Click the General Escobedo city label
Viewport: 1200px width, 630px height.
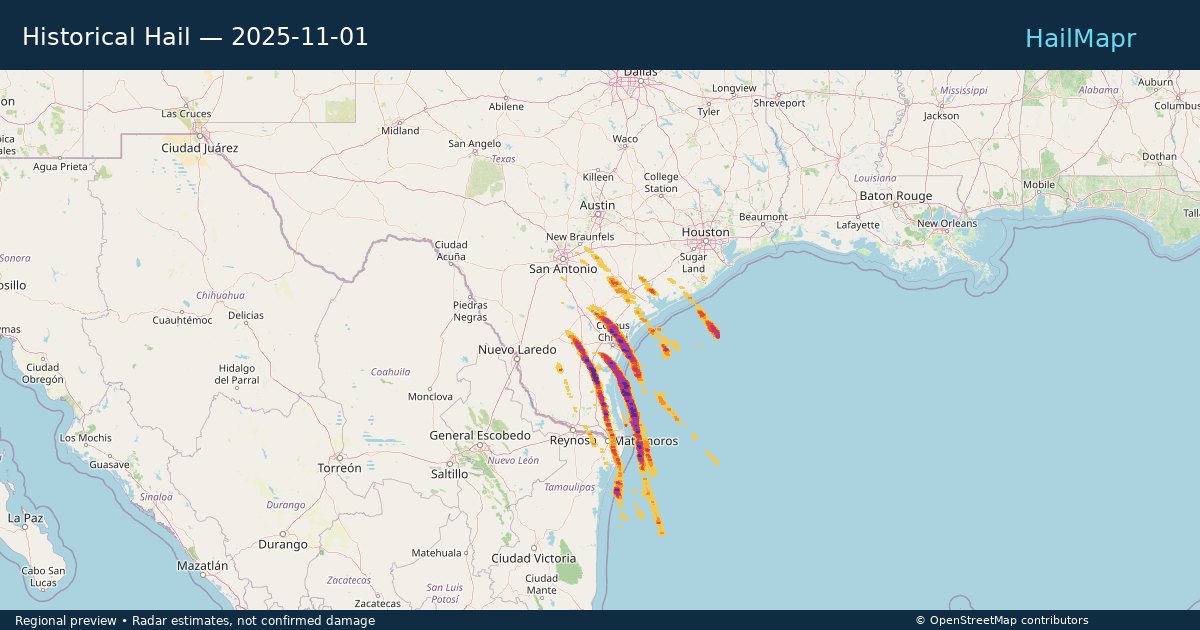[x=480, y=436]
